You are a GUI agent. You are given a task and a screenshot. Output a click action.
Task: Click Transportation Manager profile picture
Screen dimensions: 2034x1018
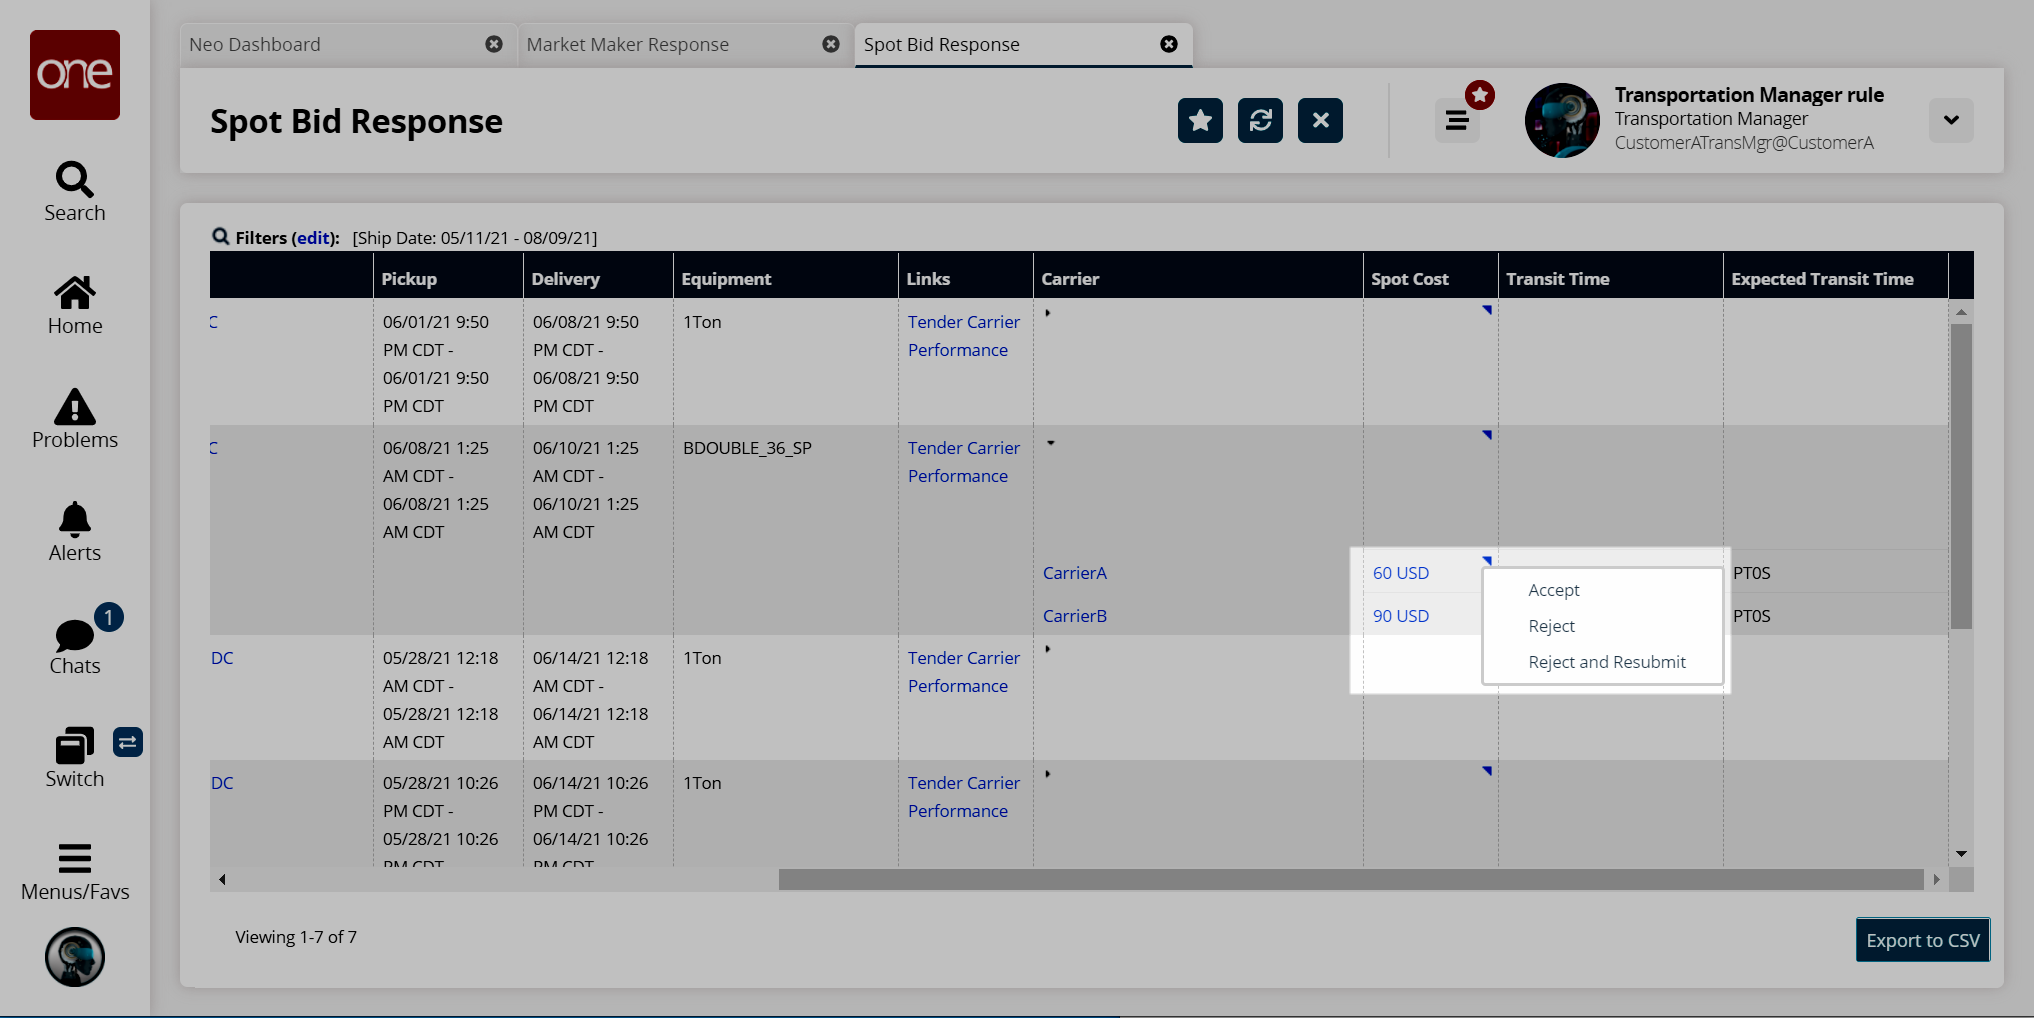point(1562,120)
